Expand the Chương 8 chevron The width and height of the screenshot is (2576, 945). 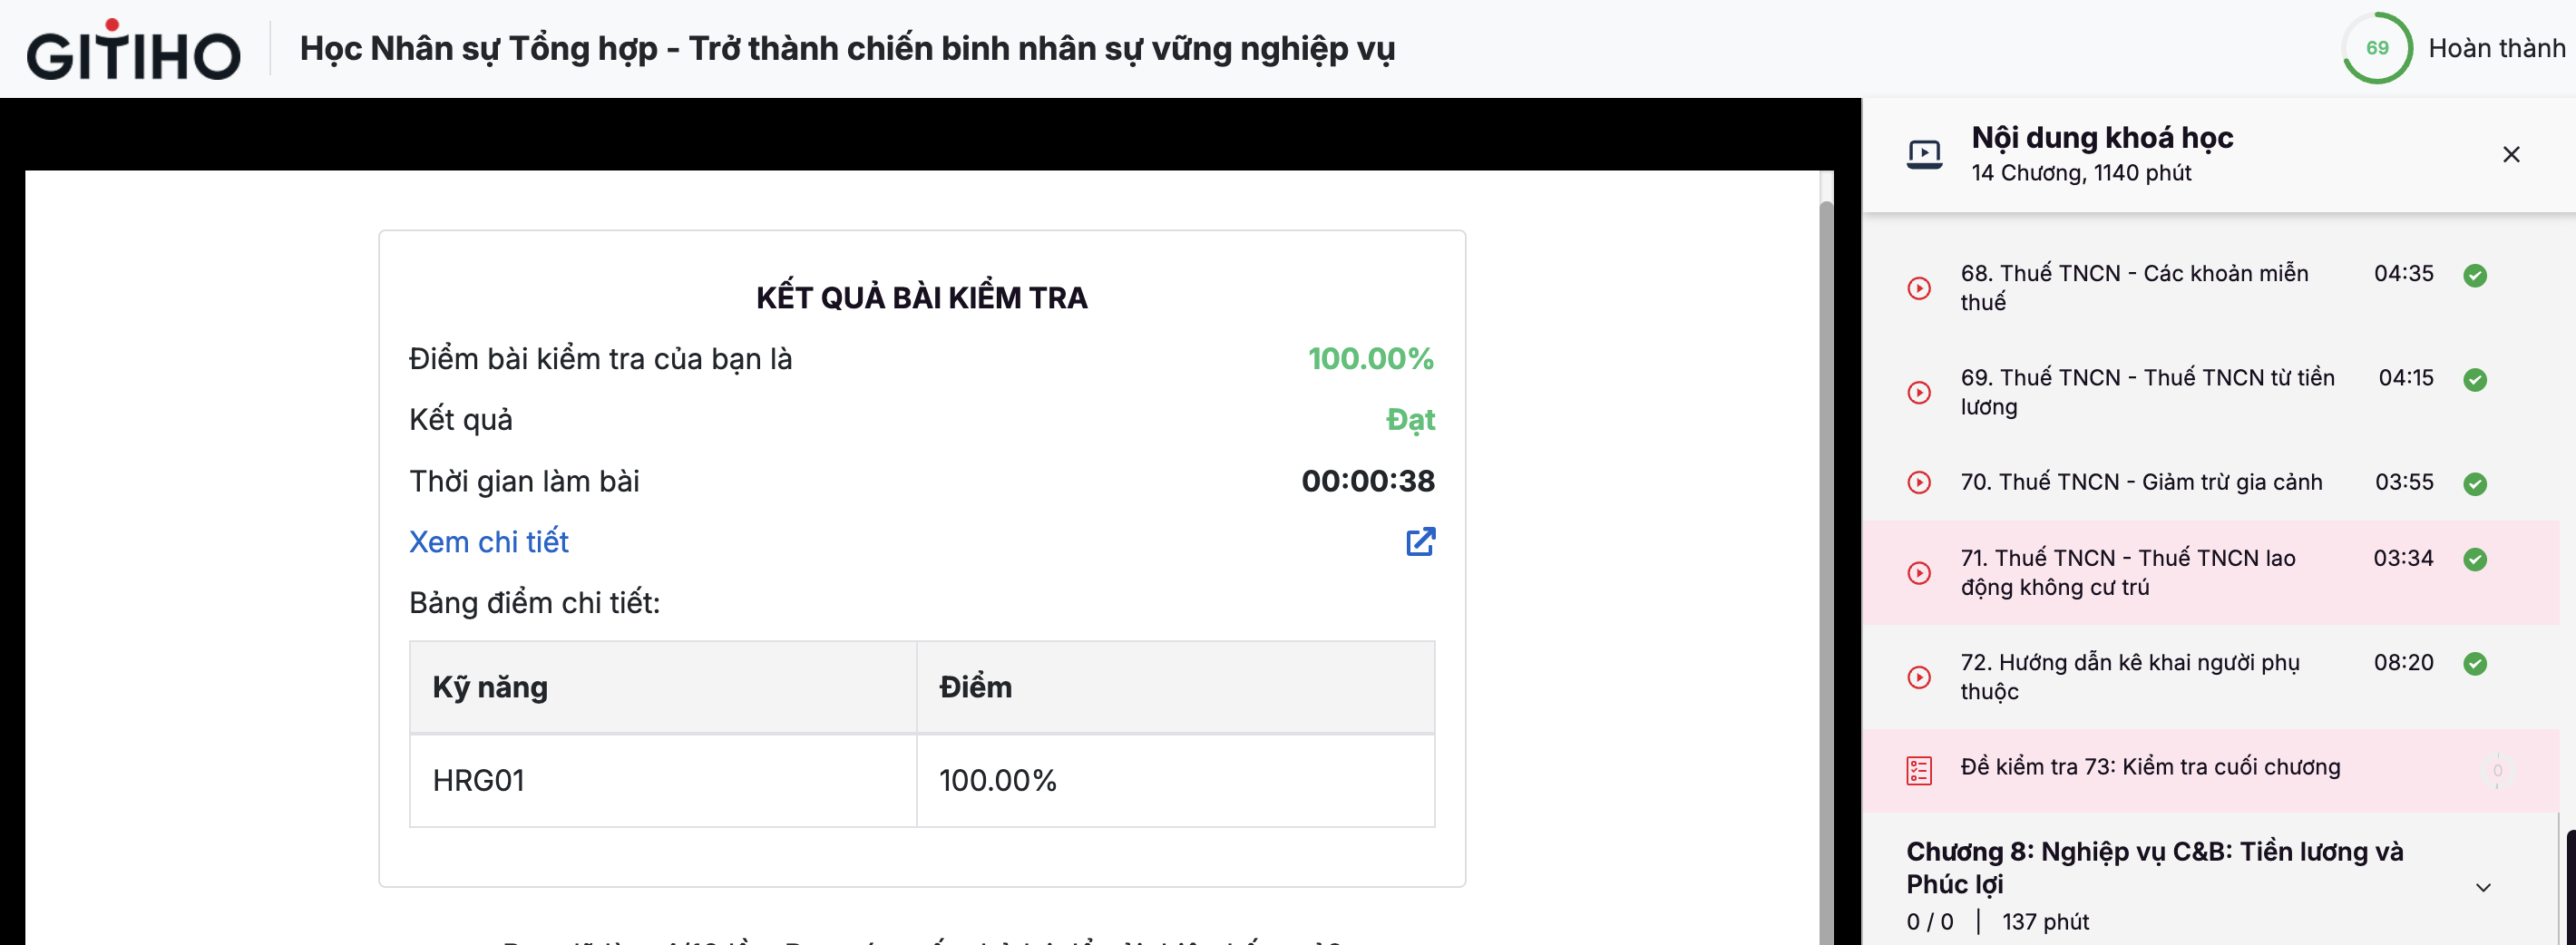click(2483, 887)
